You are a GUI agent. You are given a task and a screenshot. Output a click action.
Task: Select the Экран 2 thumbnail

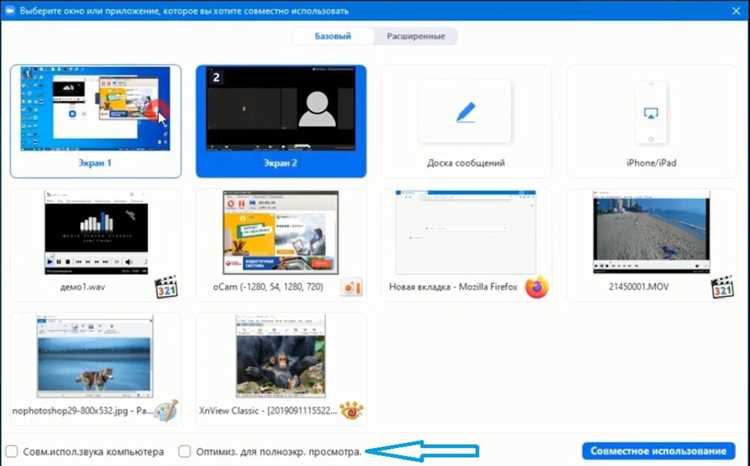click(281, 122)
